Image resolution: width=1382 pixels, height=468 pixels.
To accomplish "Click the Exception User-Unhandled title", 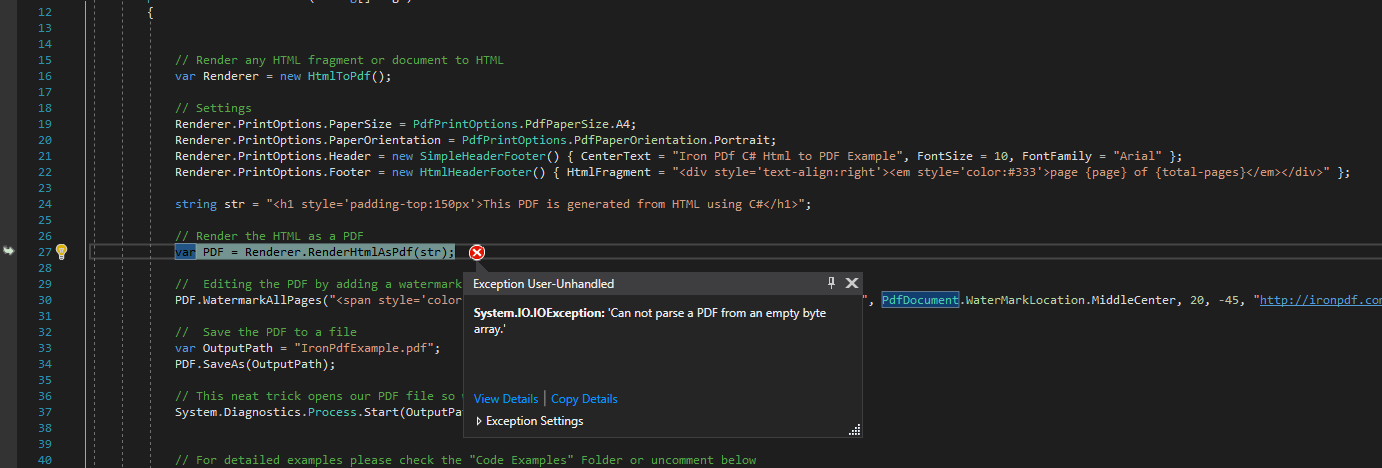I will (x=543, y=284).
